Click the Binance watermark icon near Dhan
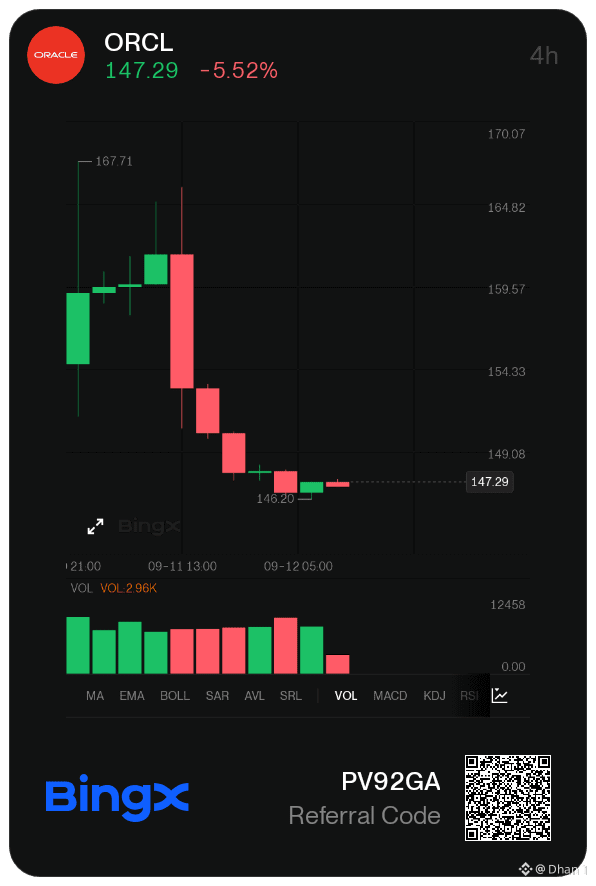596x886 pixels. coord(525,868)
